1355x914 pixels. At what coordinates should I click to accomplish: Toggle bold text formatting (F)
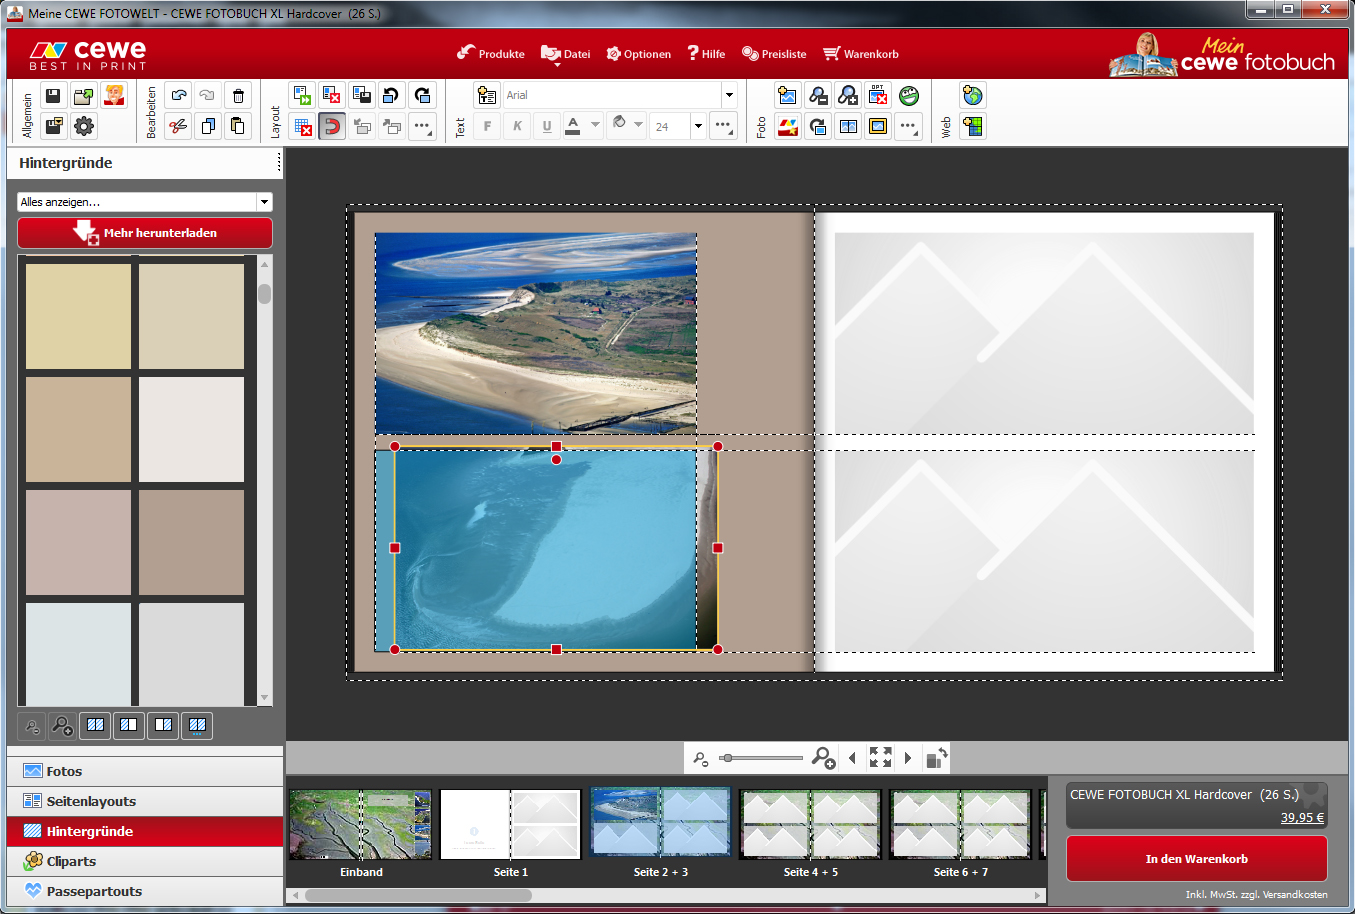click(487, 126)
